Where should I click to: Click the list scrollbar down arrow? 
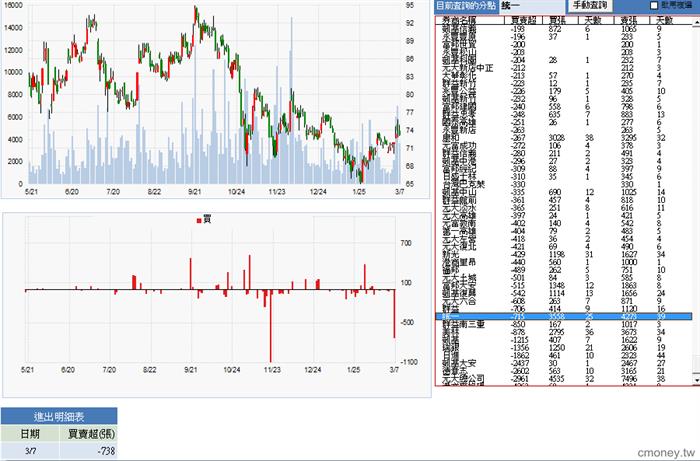[x=696, y=380]
